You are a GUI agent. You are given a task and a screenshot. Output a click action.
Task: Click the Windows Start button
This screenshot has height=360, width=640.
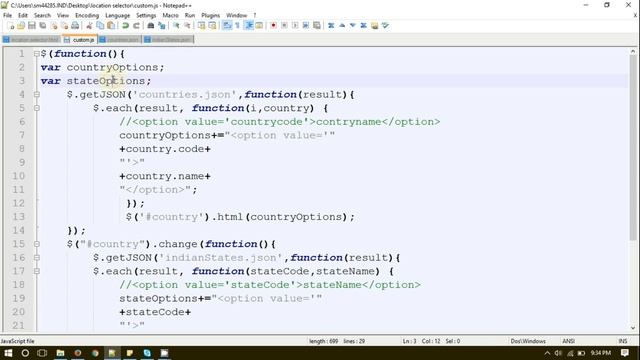pos(8,353)
